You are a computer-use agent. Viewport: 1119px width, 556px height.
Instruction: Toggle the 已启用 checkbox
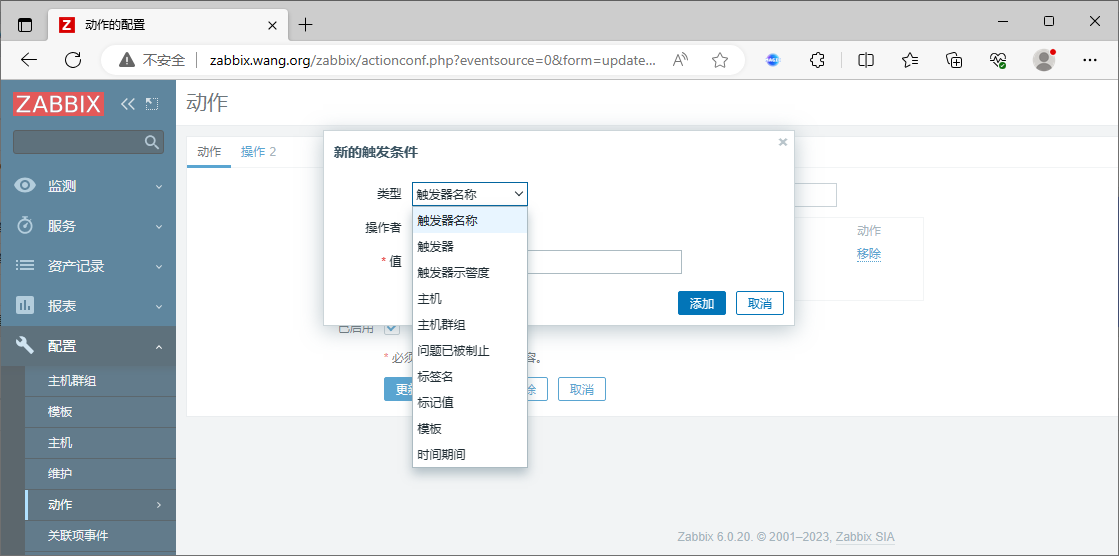392,328
